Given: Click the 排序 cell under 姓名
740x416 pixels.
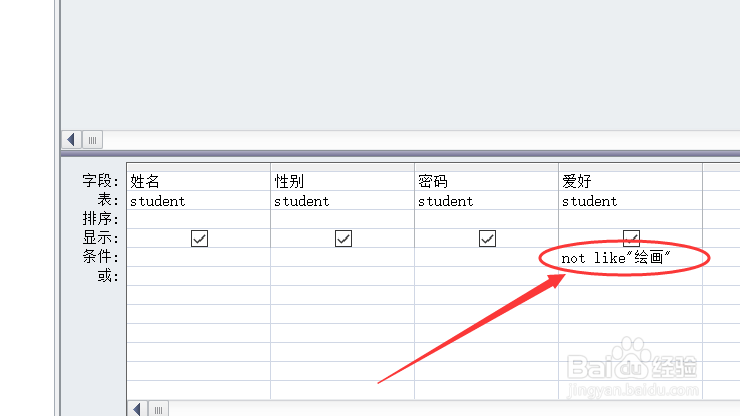Looking at the screenshot, I should [198, 219].
